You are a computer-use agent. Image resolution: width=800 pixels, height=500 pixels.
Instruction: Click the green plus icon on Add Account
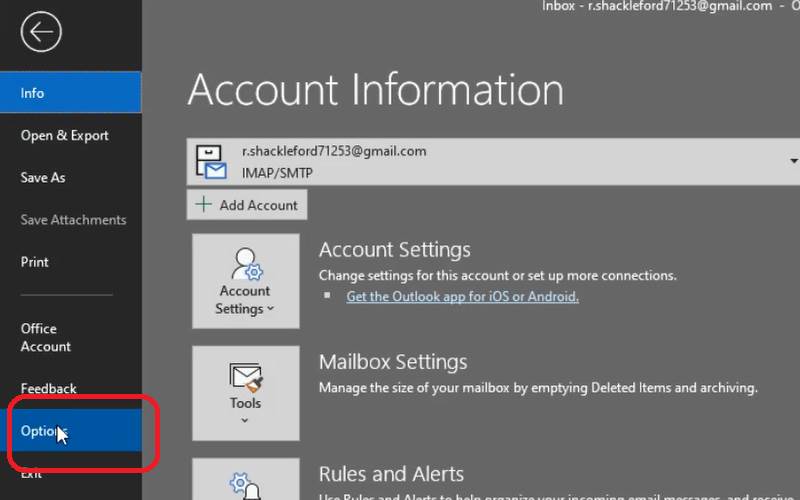pyautogui.click(x=204, y=204)
